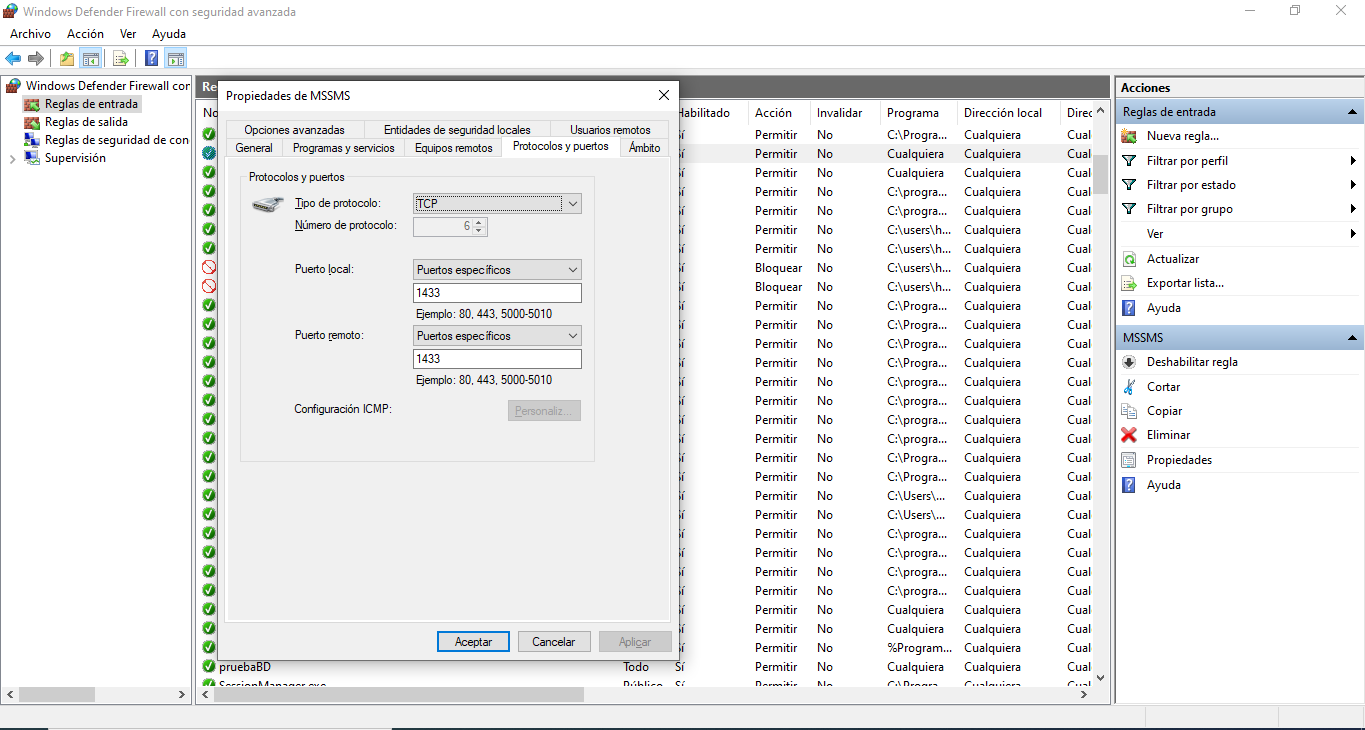Switch to Entidades de seguridad locales tab
Image resolution: width=1365 pixels, height=730 pixels.
point(457,130)
